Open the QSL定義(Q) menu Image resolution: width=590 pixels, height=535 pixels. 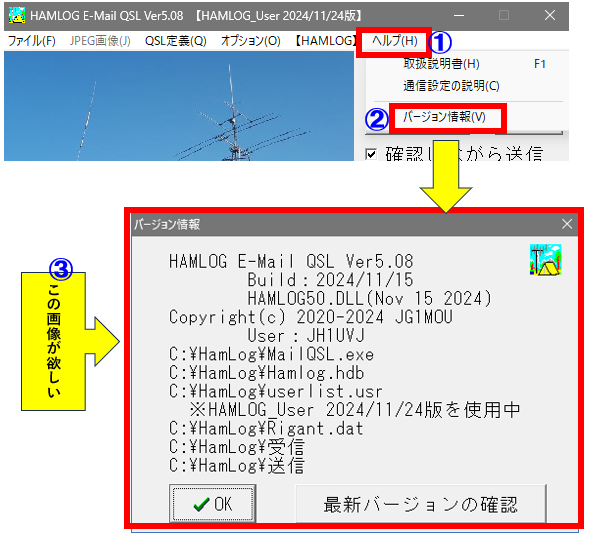(x=175, y=41)
